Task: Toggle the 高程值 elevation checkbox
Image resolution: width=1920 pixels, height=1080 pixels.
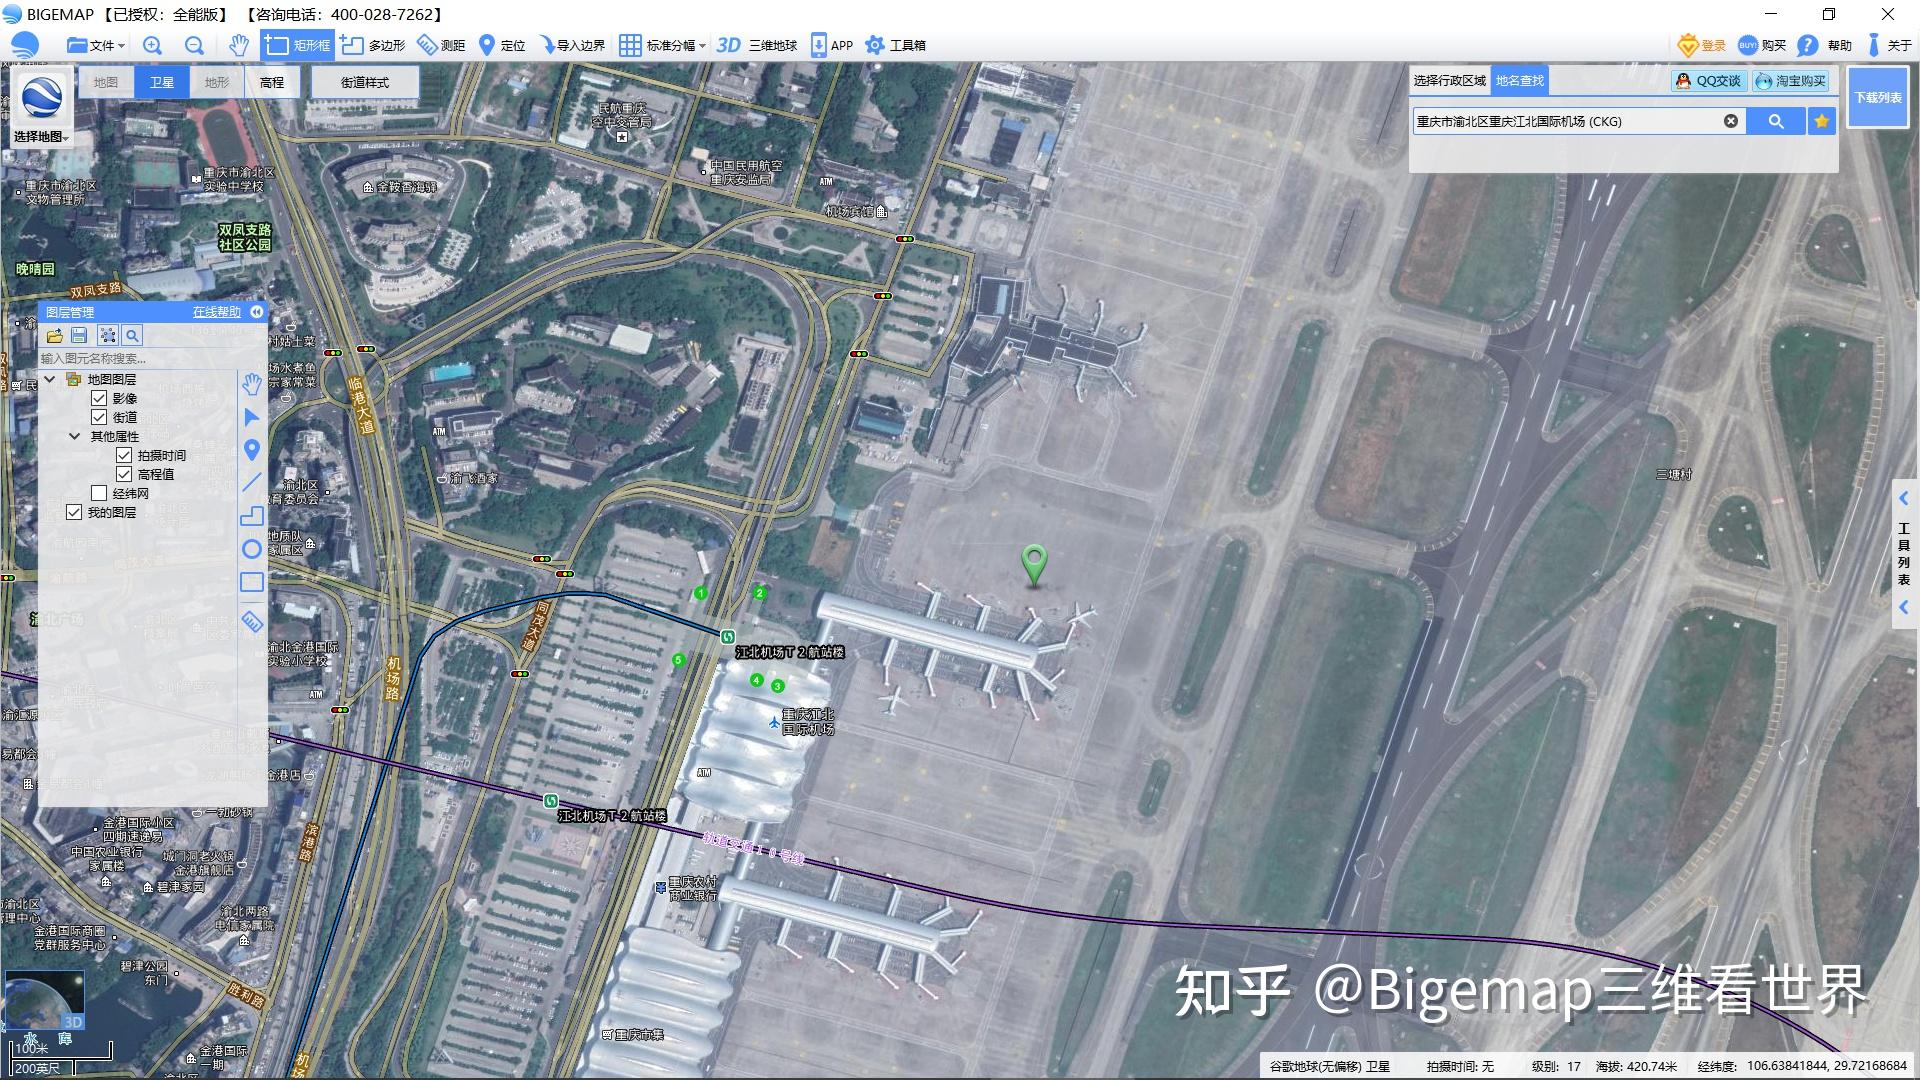Action: [x=124, y=474]
